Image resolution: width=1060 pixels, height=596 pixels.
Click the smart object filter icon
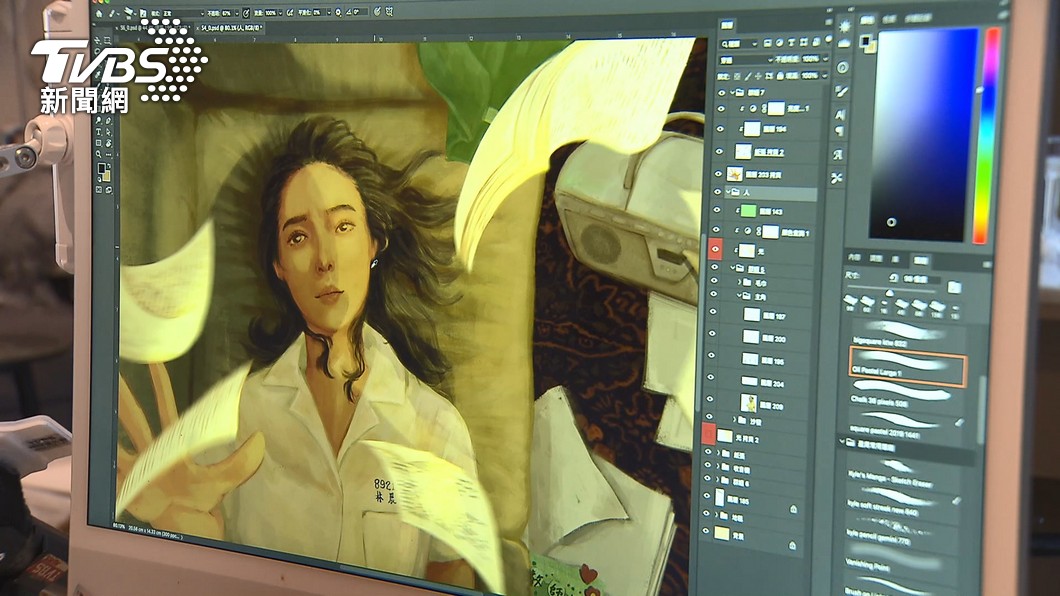tap(815, 43)
